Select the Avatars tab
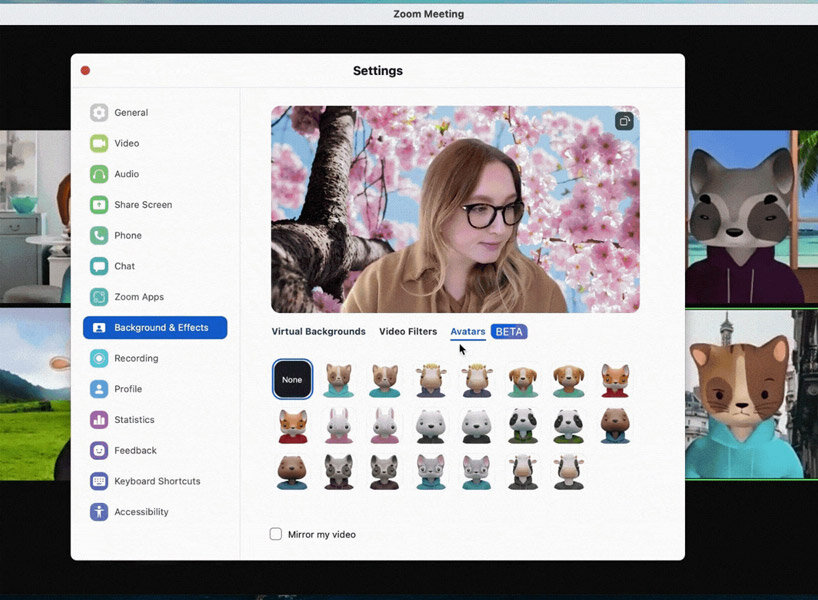818x600 pixels. (x=467, y=331)
